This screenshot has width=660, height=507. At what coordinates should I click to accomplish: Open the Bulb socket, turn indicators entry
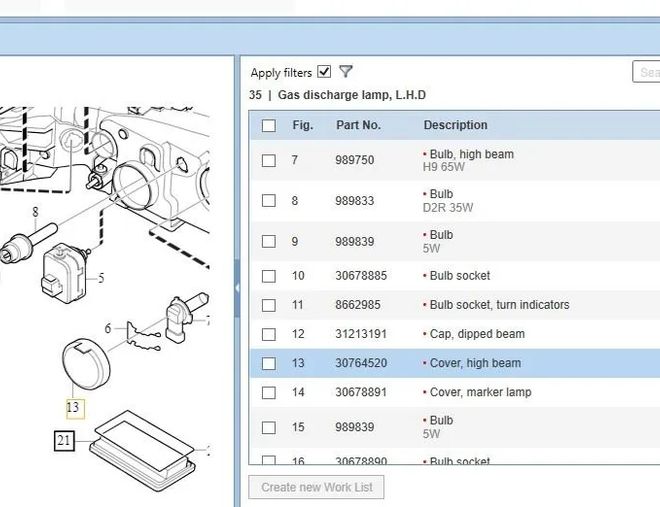point(499,305)
